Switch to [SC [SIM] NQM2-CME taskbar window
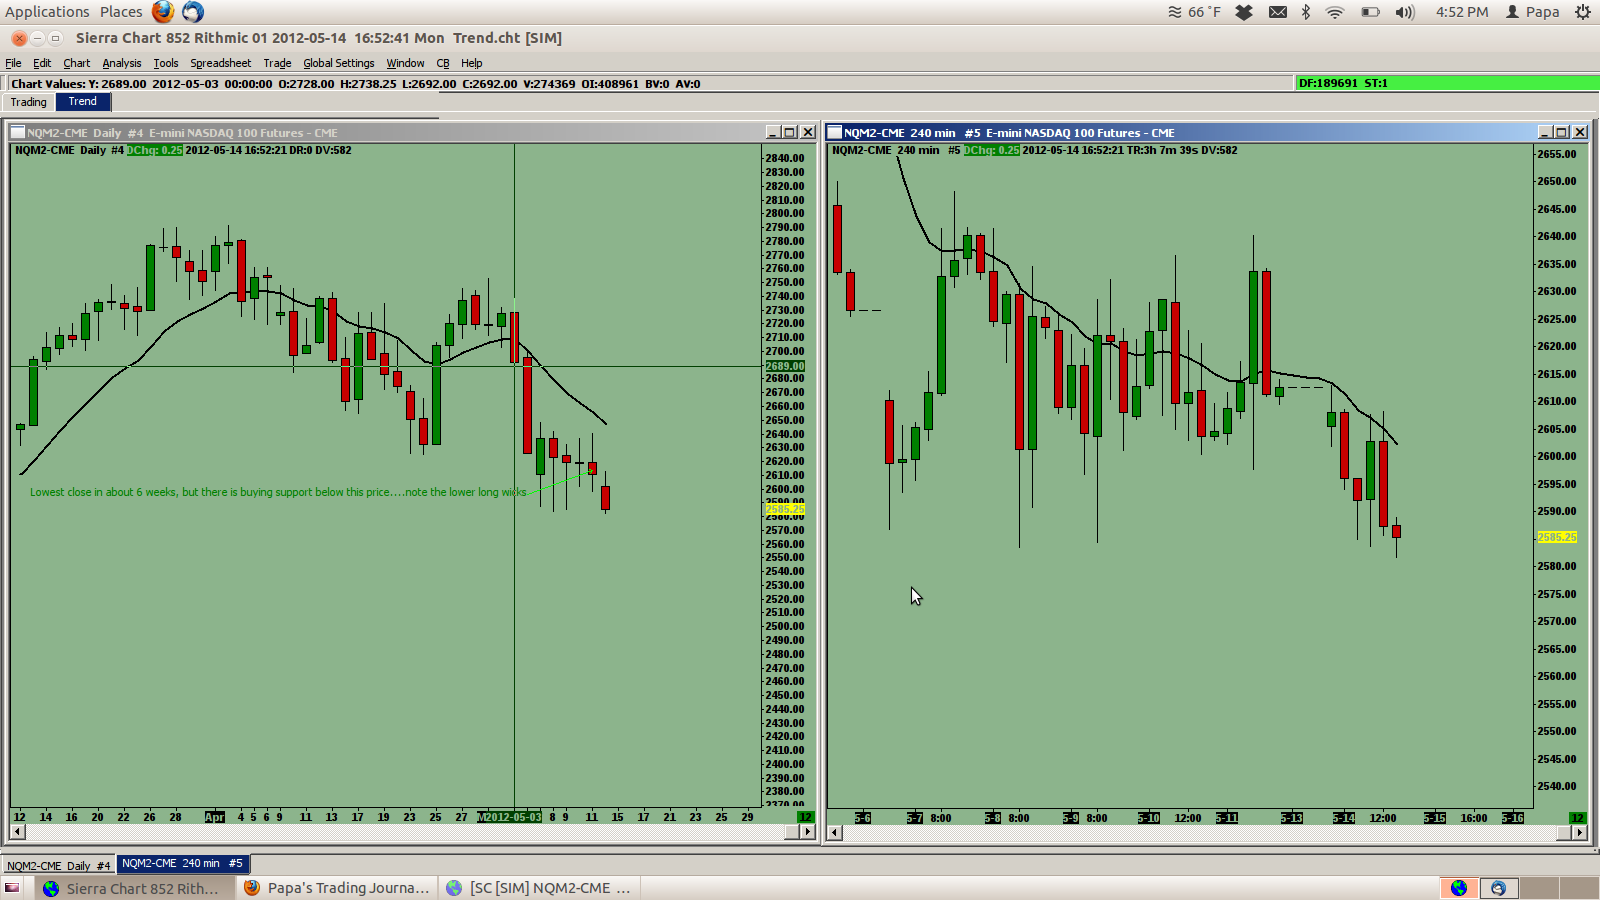Image resolution: width=1600 pixels, height=900 pixels. click(539, 888)
